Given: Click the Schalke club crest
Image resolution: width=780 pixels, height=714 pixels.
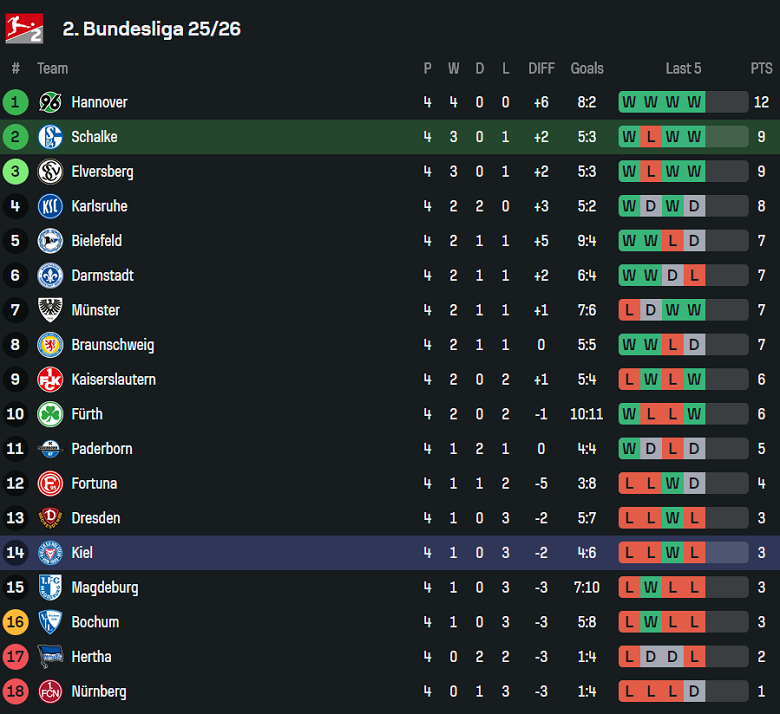Looking at the screenshot, I should pyautogui.click(x=50, y=137).
